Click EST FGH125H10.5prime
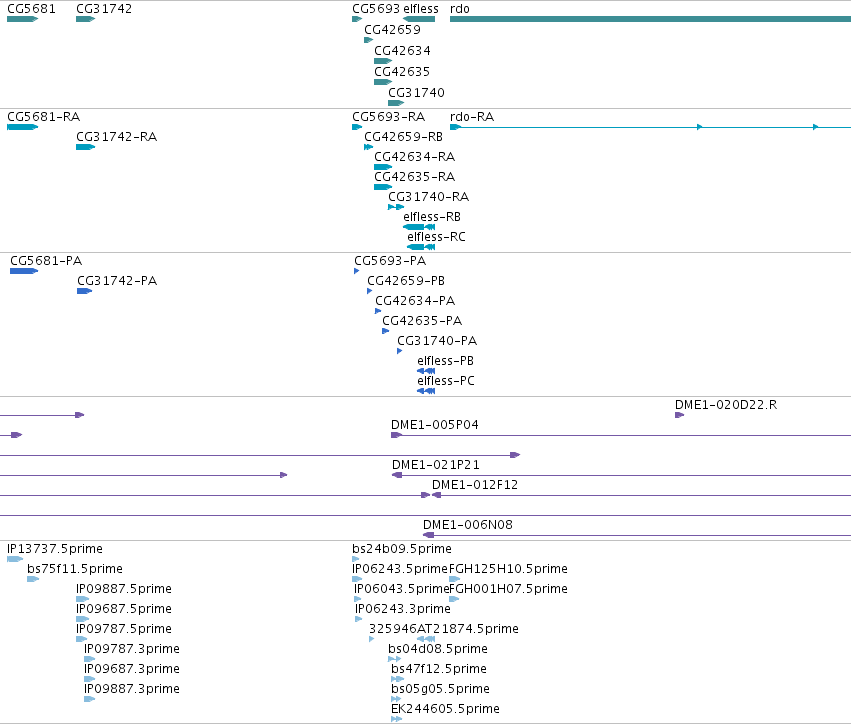This screenshot has width=851, height=724. (x=509, y=570)
